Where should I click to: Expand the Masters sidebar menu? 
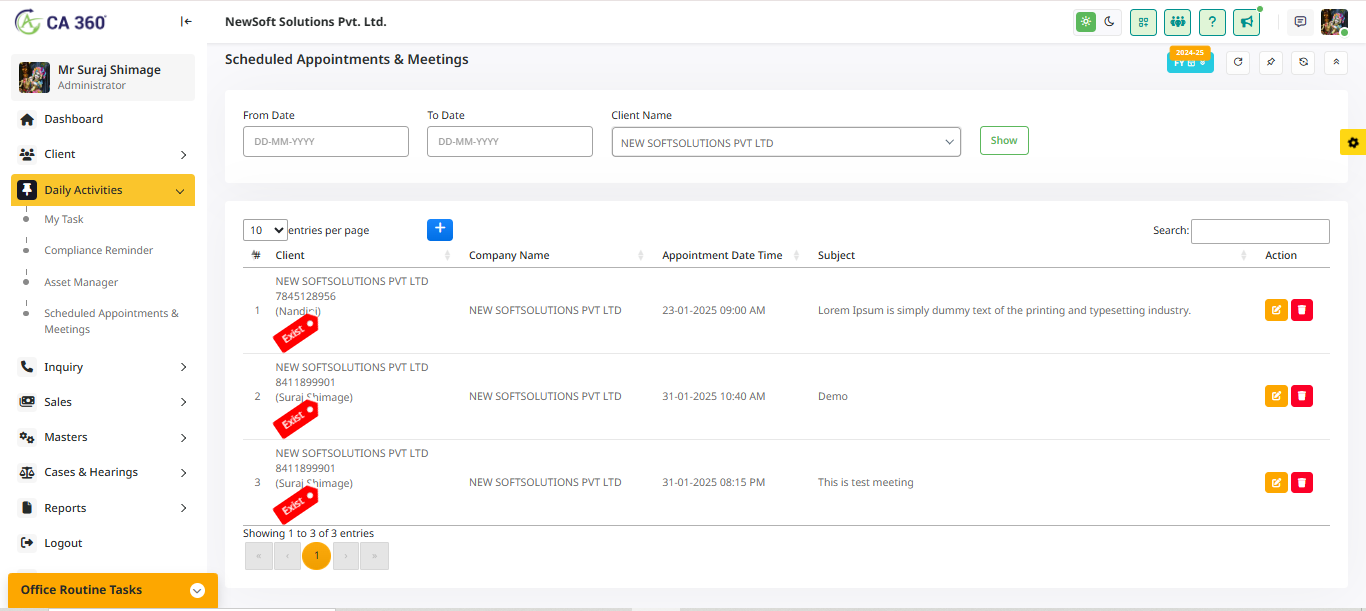[x=103, y=437]
